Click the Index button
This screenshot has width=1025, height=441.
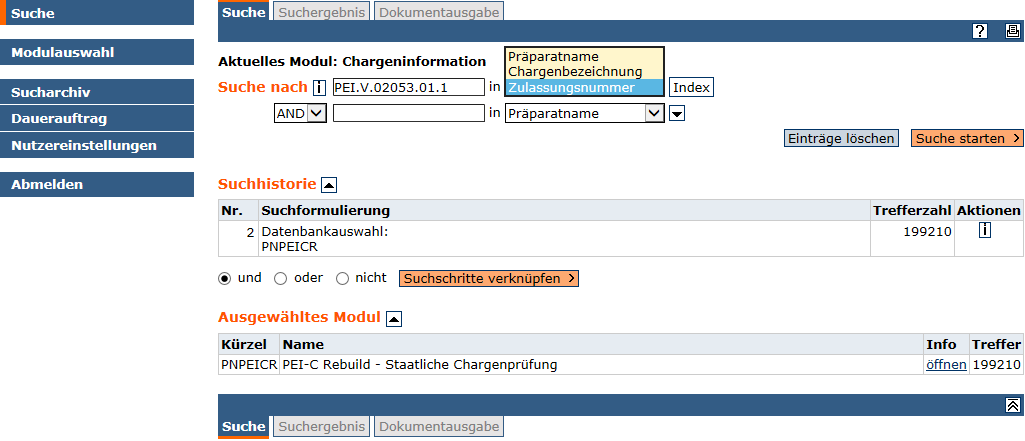click(691, 88)
